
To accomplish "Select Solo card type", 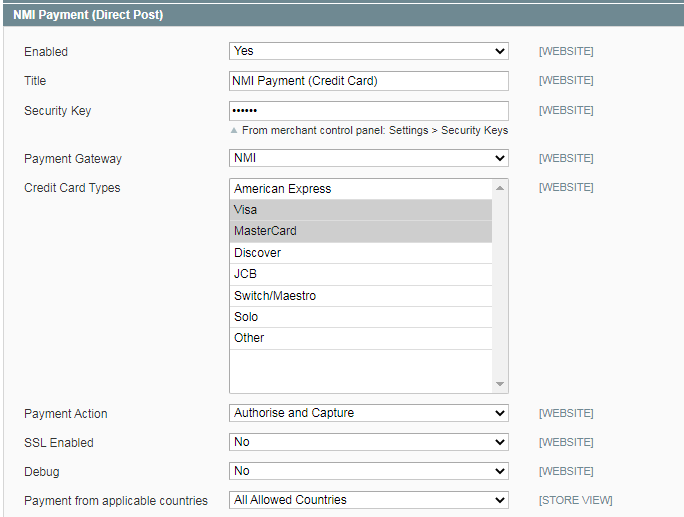I will click(x=360, y=317).
